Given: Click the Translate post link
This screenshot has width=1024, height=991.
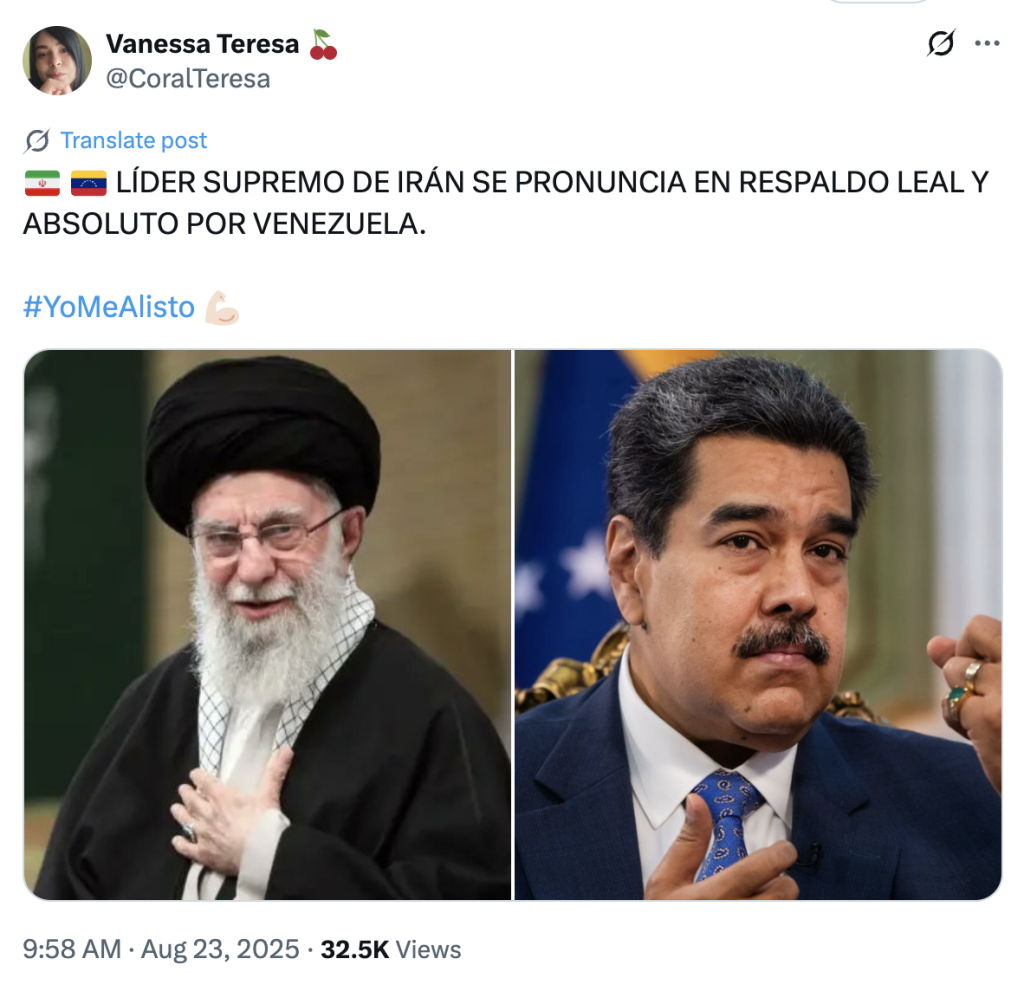Looking at the screenshot, I should (x=133, y=140).
